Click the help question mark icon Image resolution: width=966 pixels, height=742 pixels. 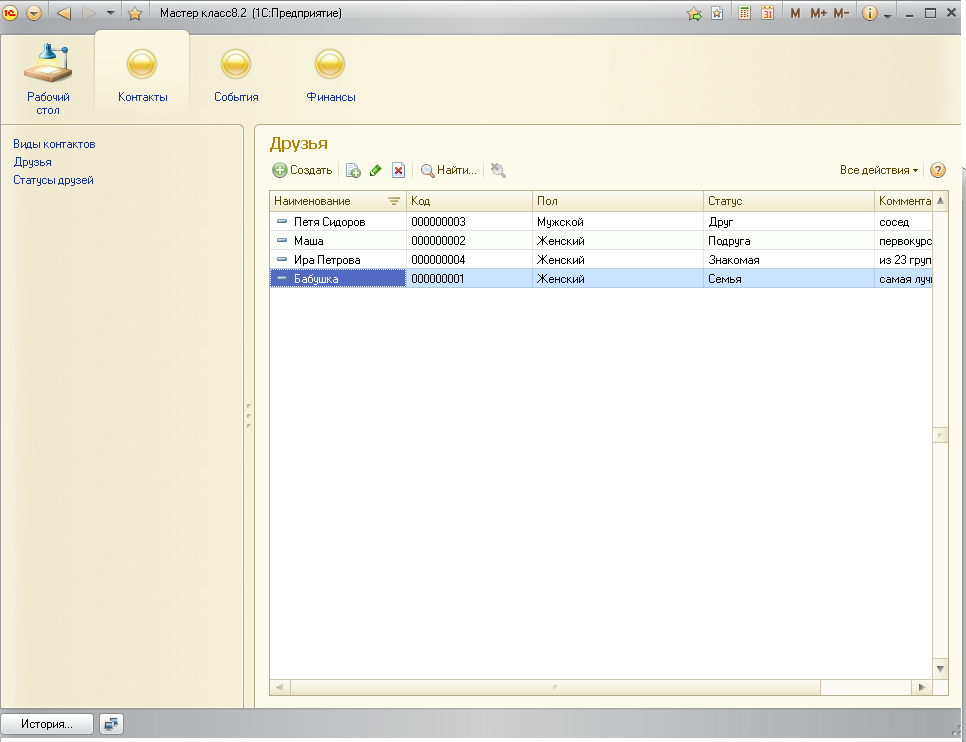[x=938, y=170]
